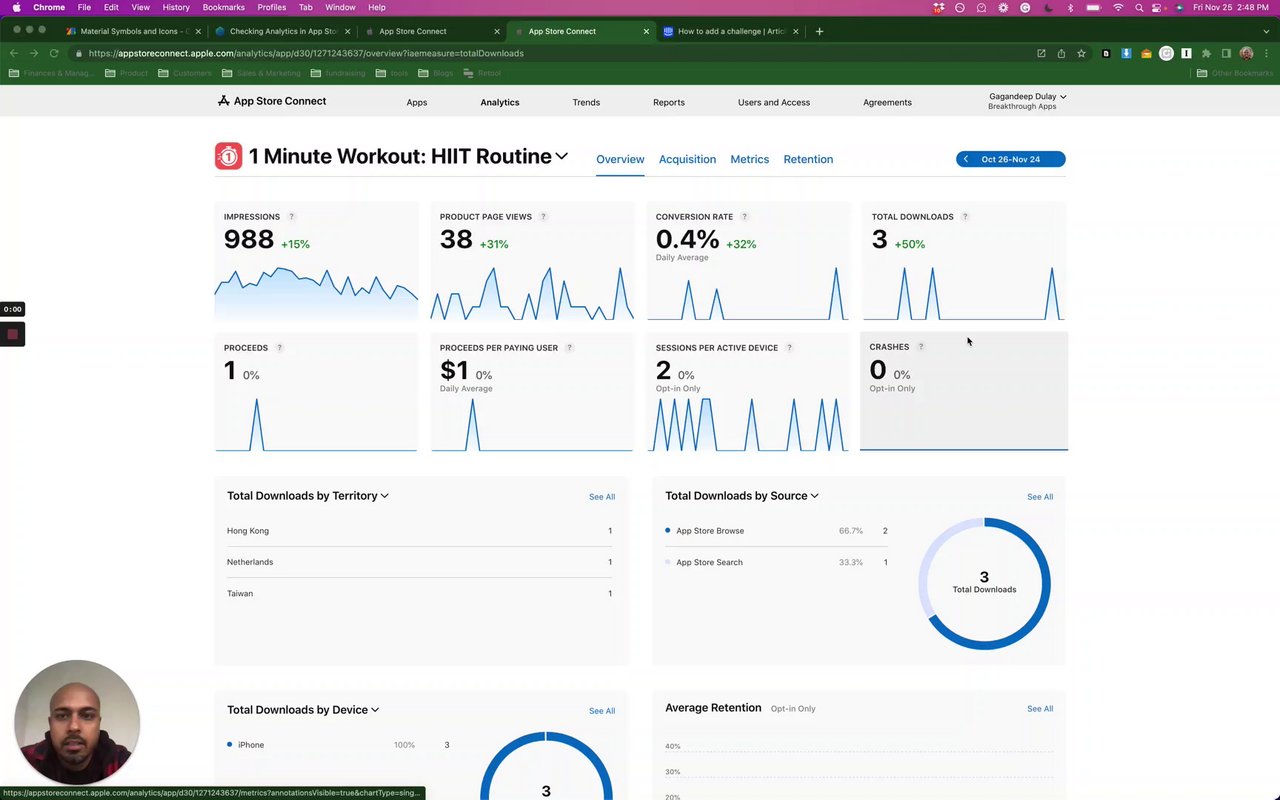
Task: Expand Total Downloads by Source dropdown
Action: click(815, 496)
